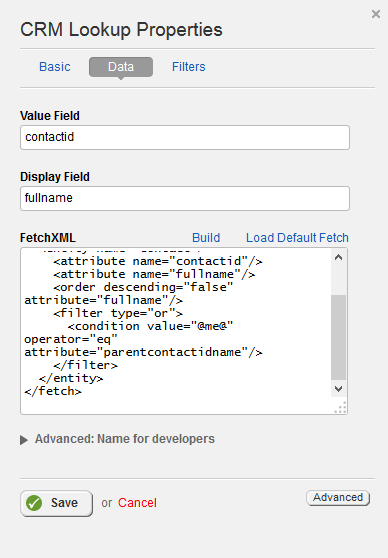
Task: Expand Advanced: Name for developers section
Action: click(117, 439)
